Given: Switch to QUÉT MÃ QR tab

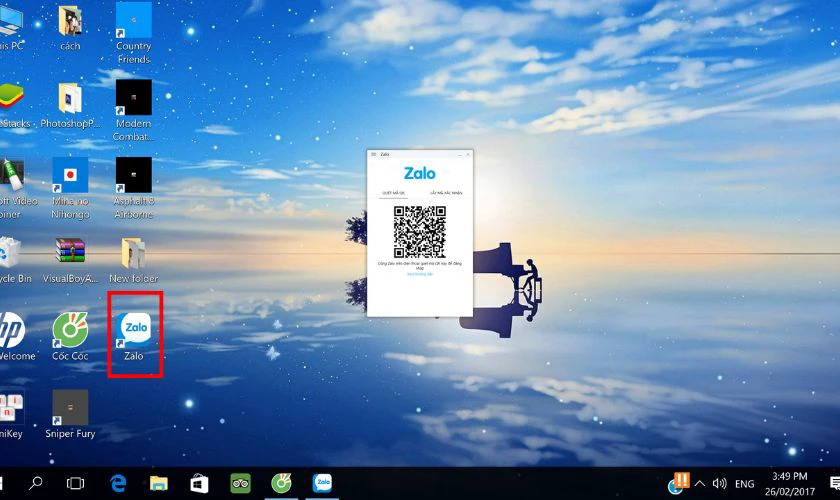Looking at the screenshot, I should (395, 192).
